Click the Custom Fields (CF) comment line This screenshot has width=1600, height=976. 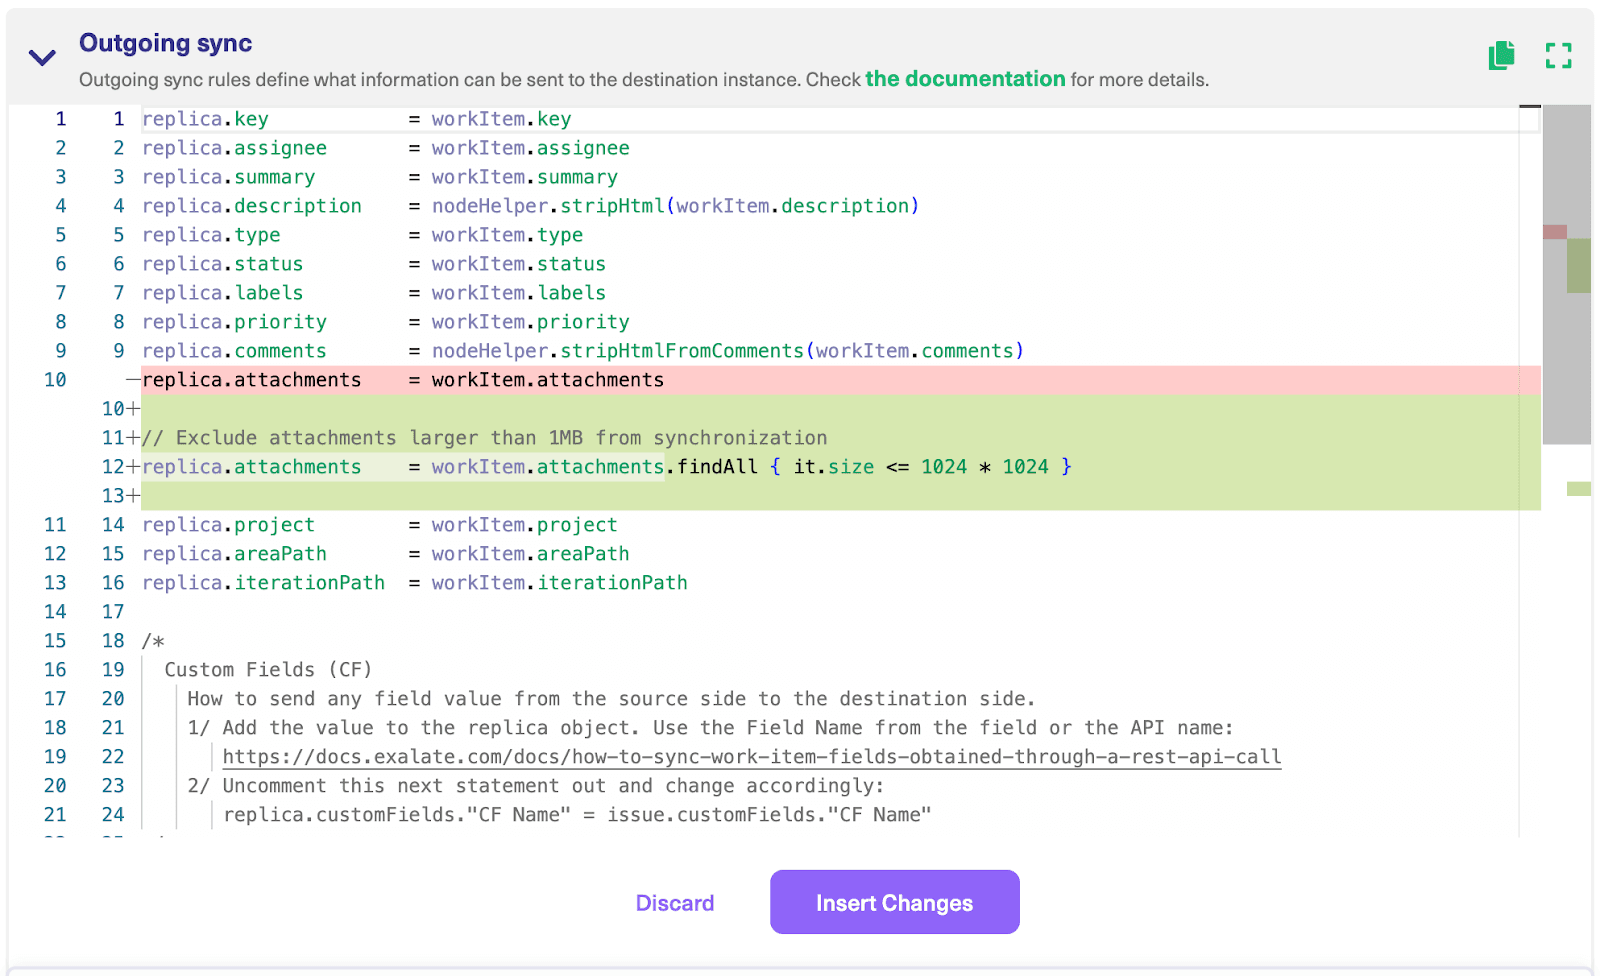(268, 670)
